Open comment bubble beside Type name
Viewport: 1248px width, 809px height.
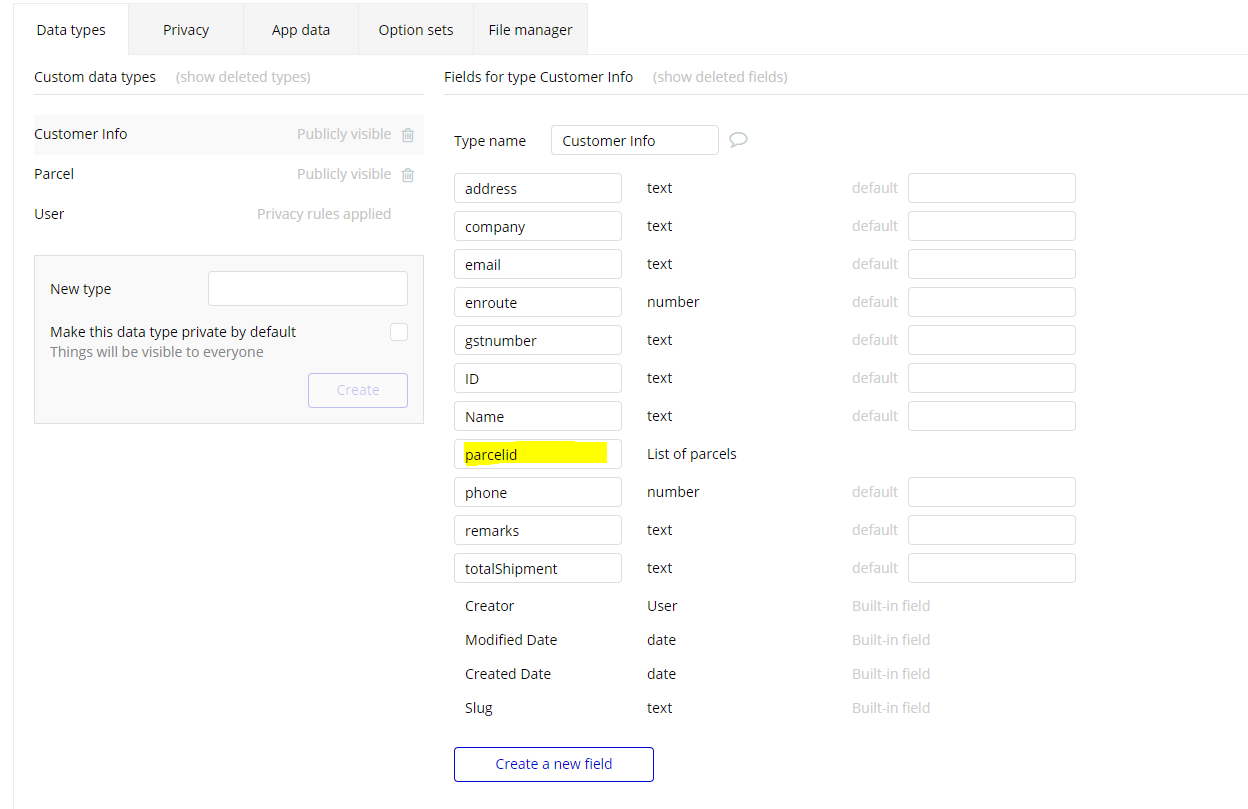coord(738,140)
